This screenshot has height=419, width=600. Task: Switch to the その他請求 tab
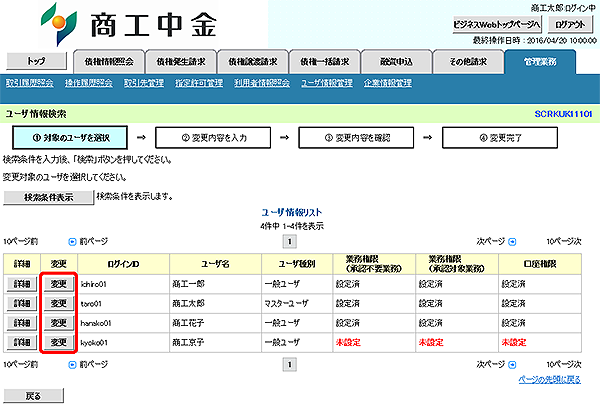pos(468,62)
